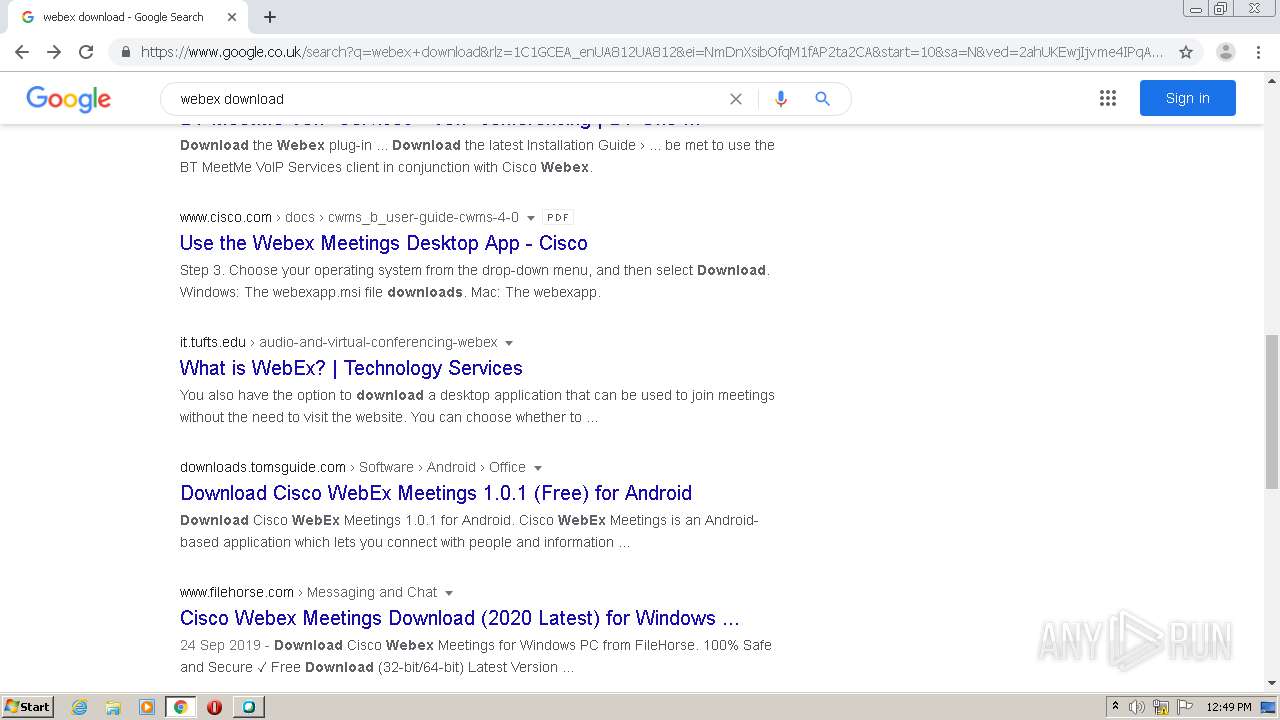
Task: Click the it.tufts.edu URL text
Action: (x=213, y=342)
